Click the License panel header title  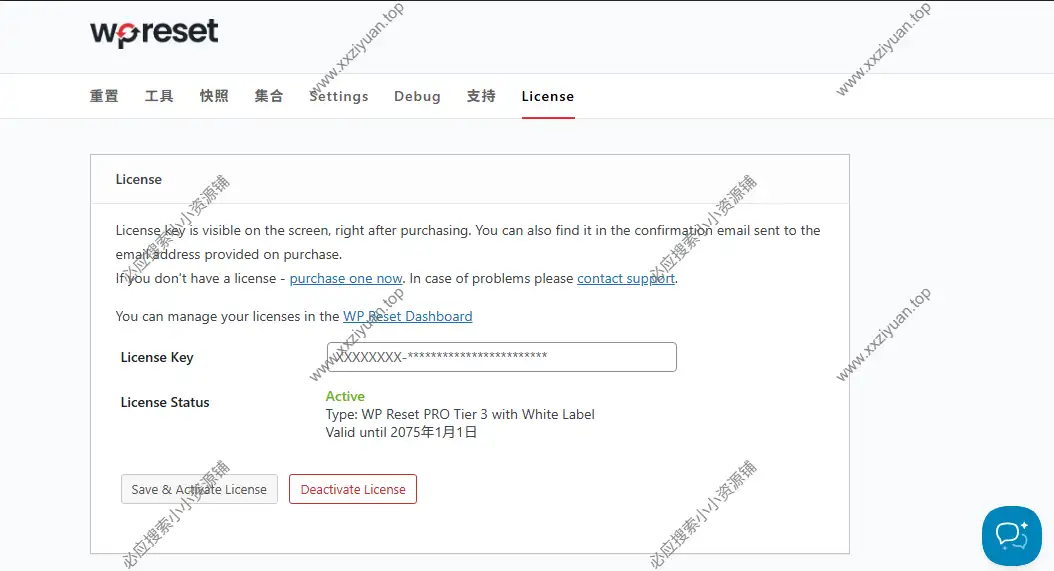point(139,179)
